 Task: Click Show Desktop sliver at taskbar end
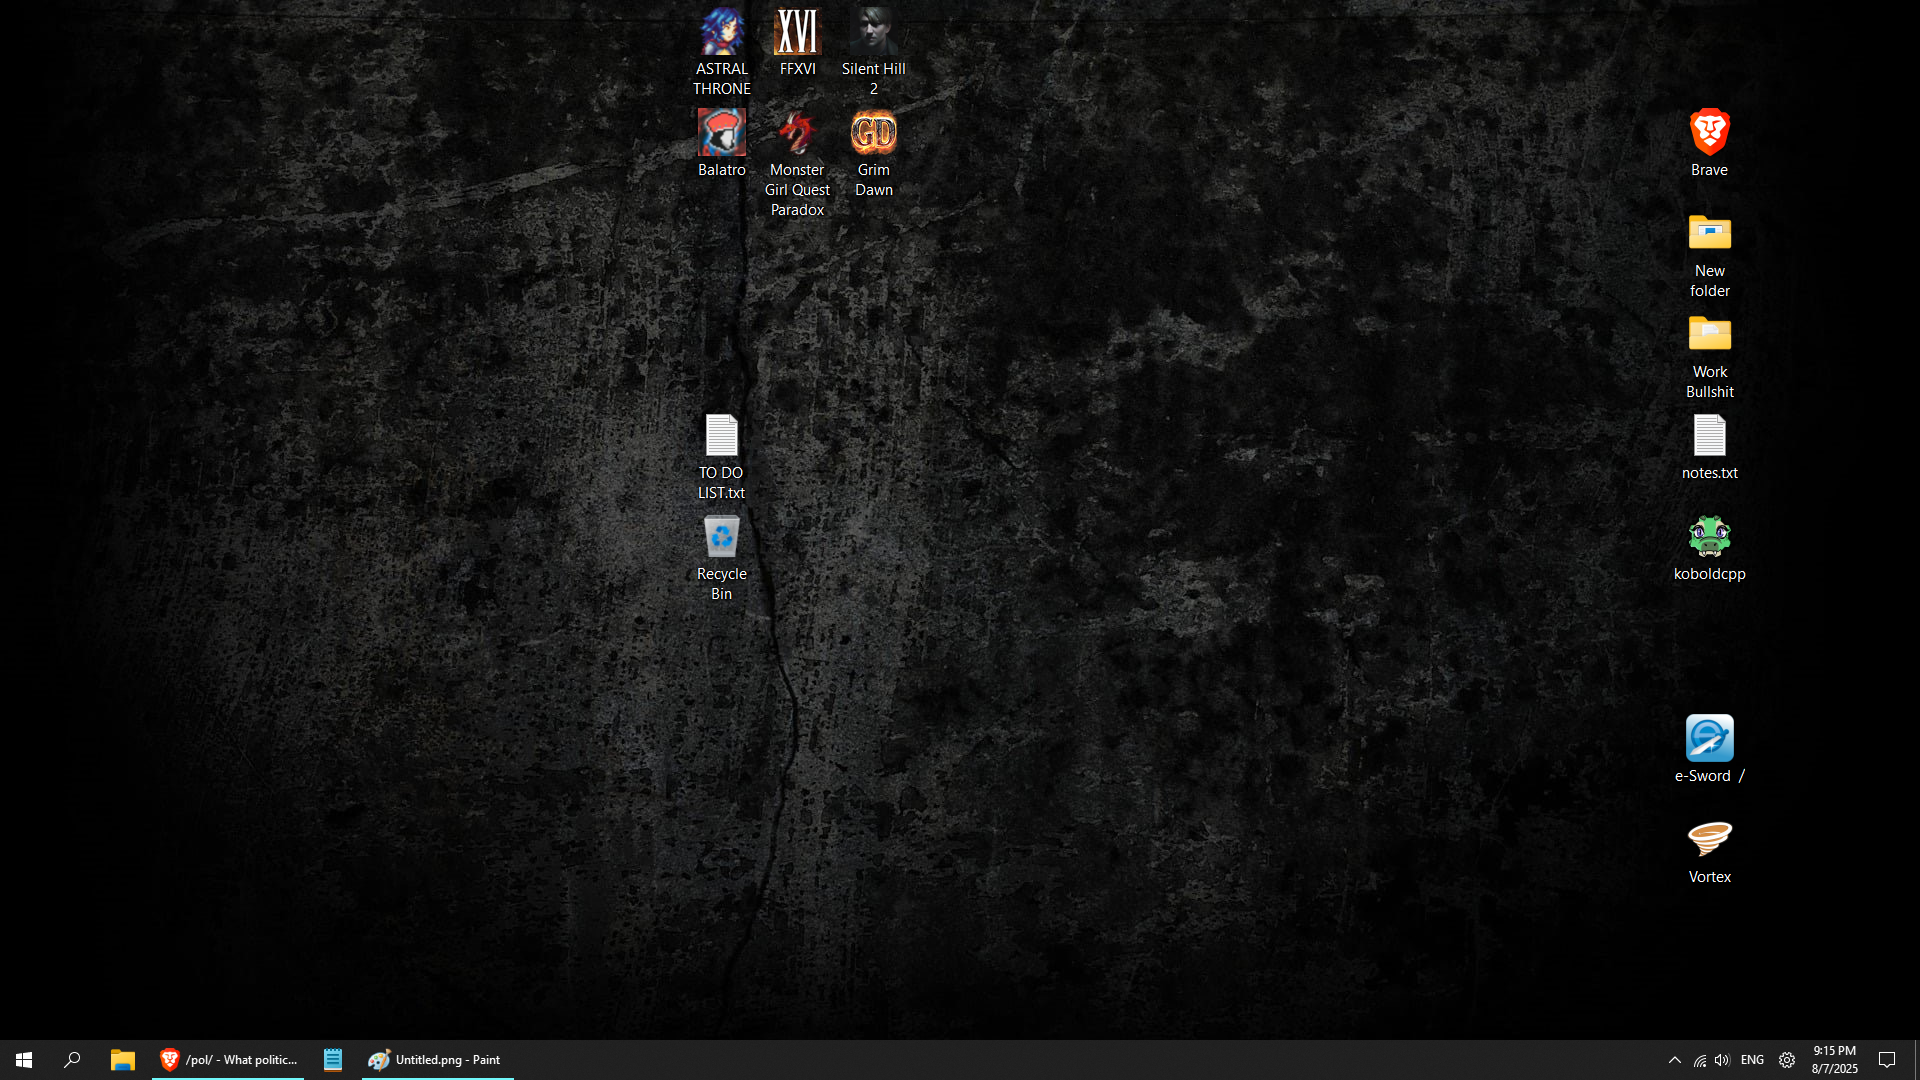[1916, 1060]
